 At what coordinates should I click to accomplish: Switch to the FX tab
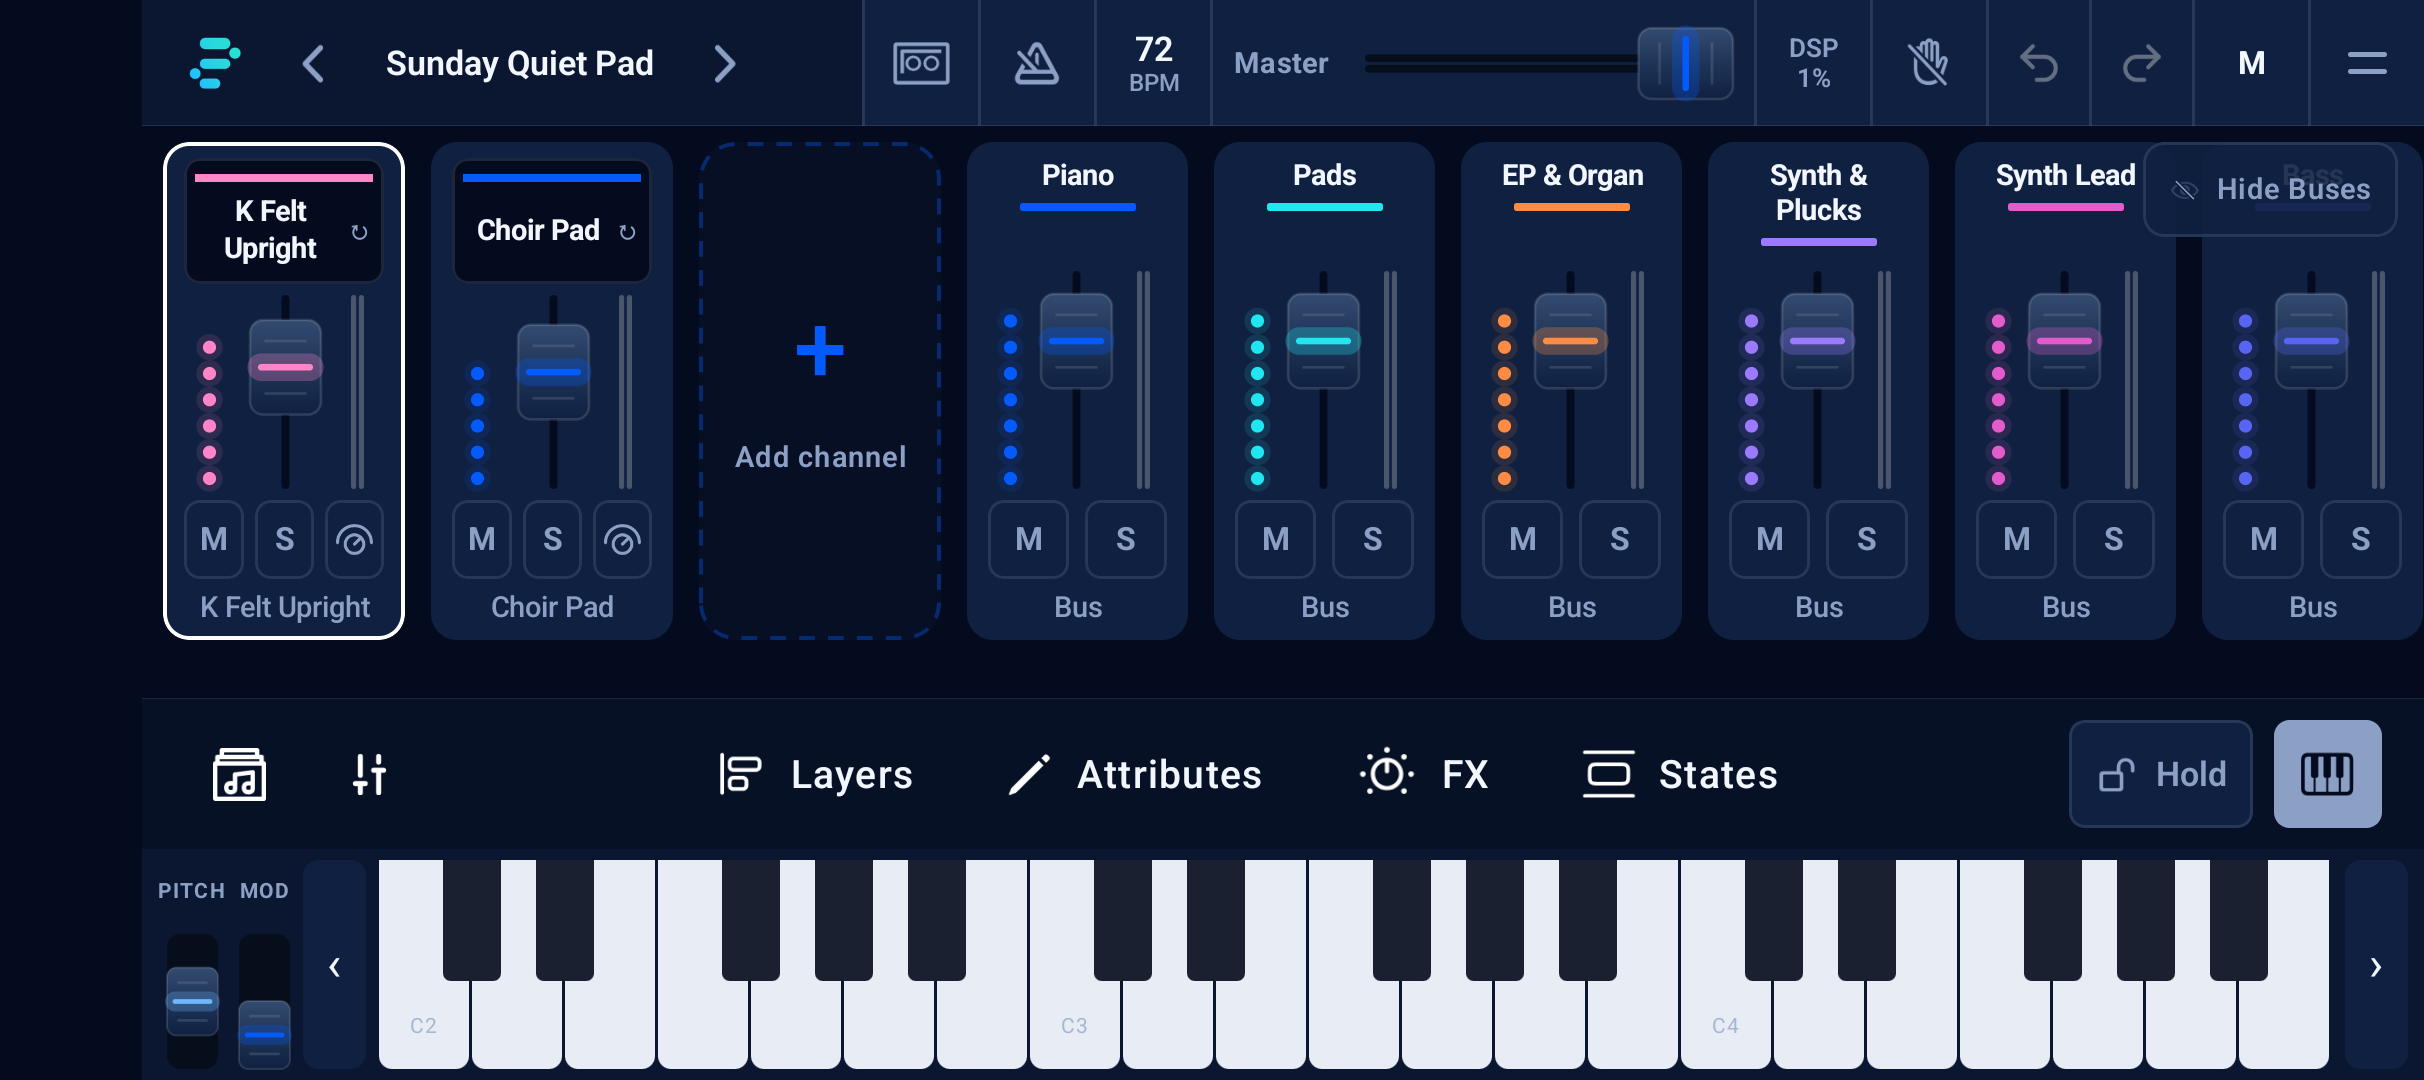[1424, 775]
